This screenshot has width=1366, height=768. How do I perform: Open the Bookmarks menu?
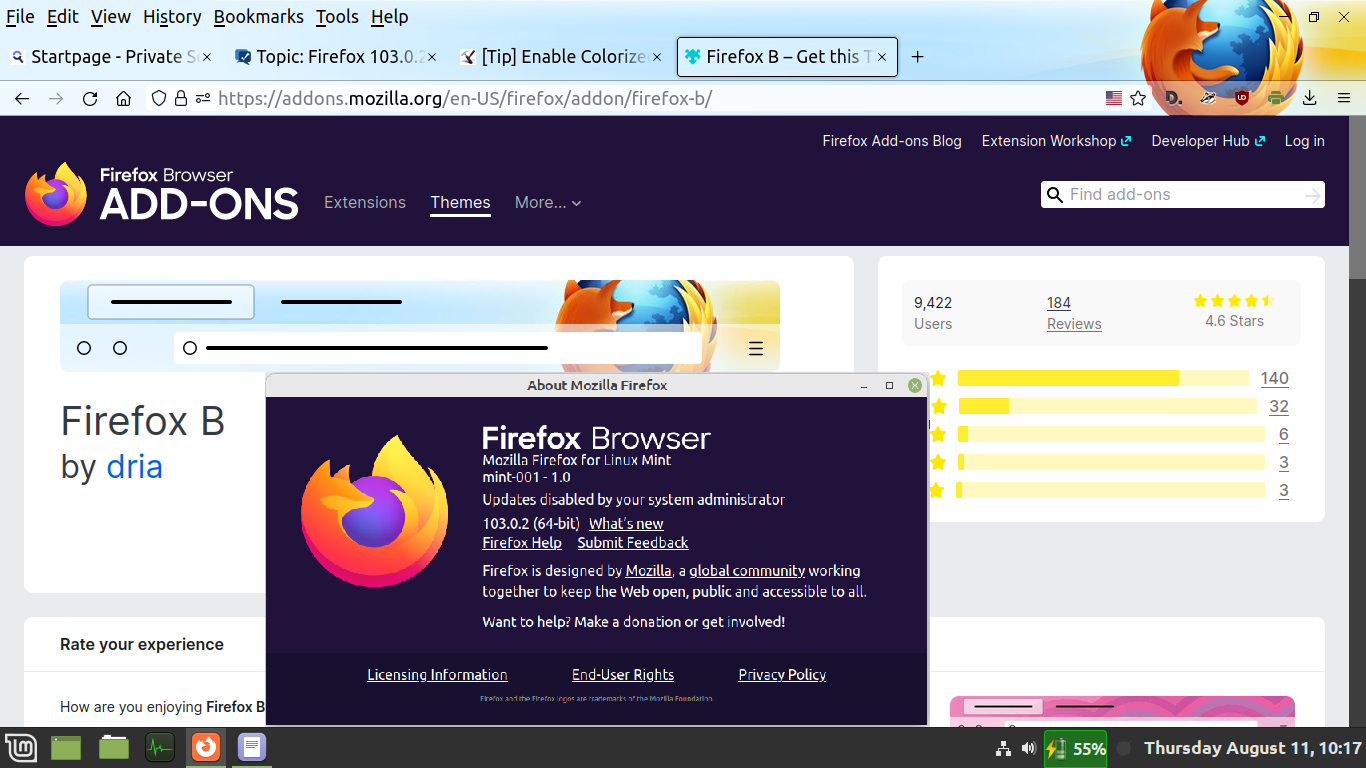coord(259,17)
